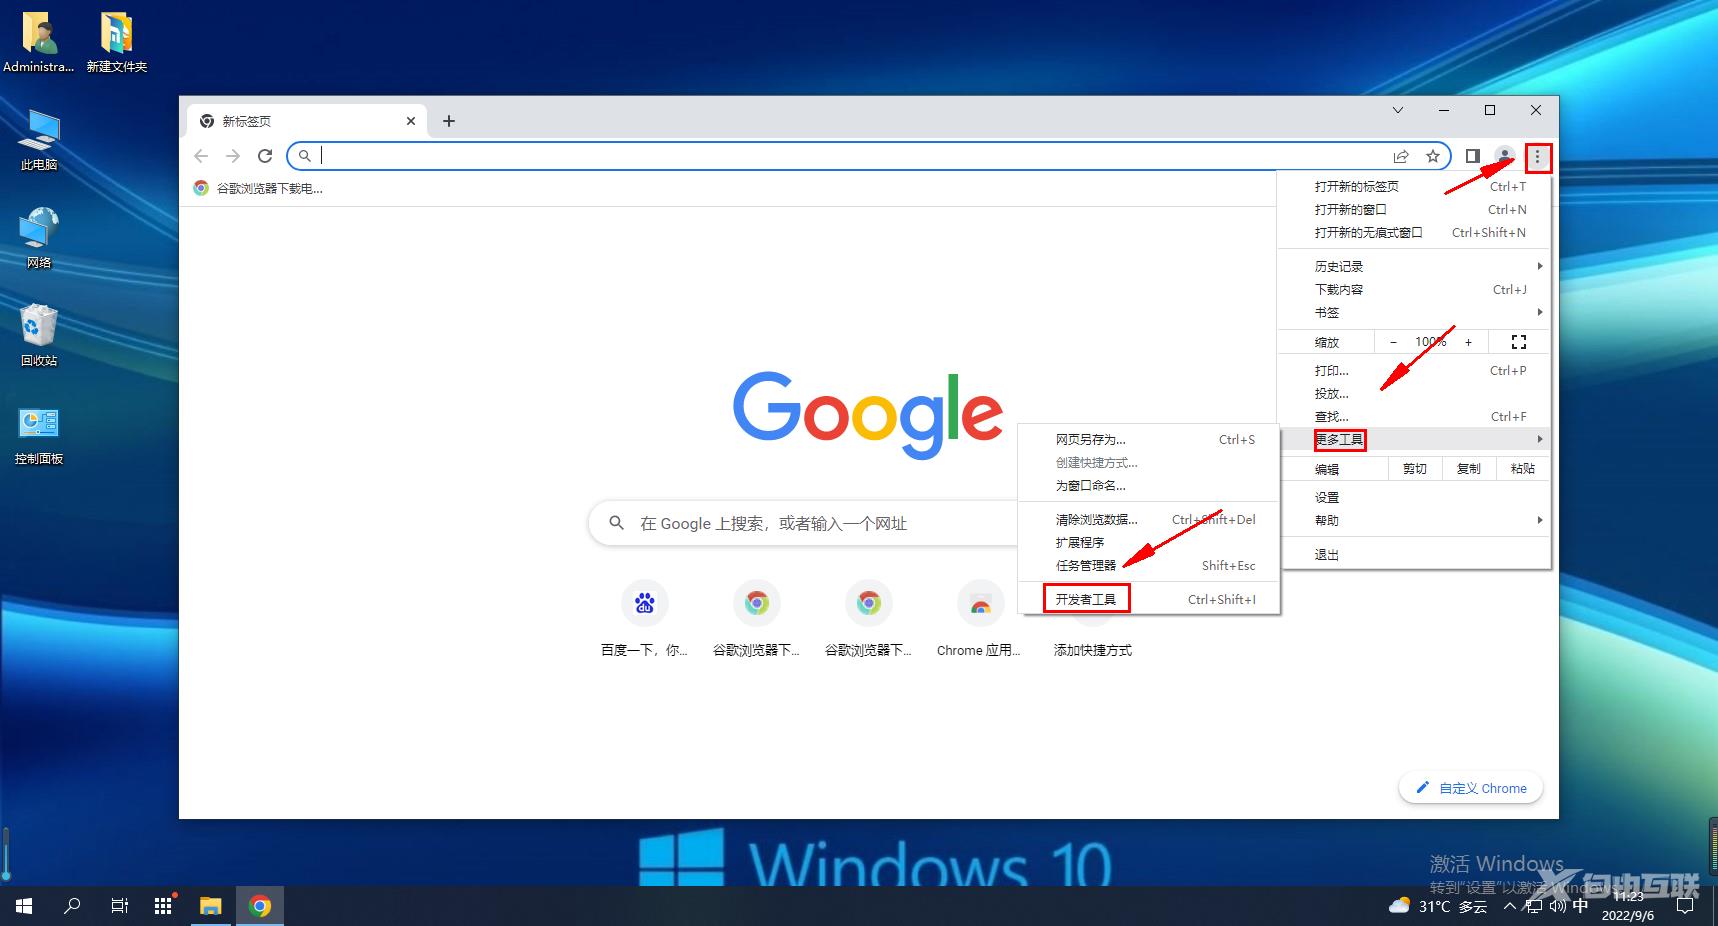Expand the 书签 submenu
This screenshot has height=926, width=1718.
(x=1414, y=312)
